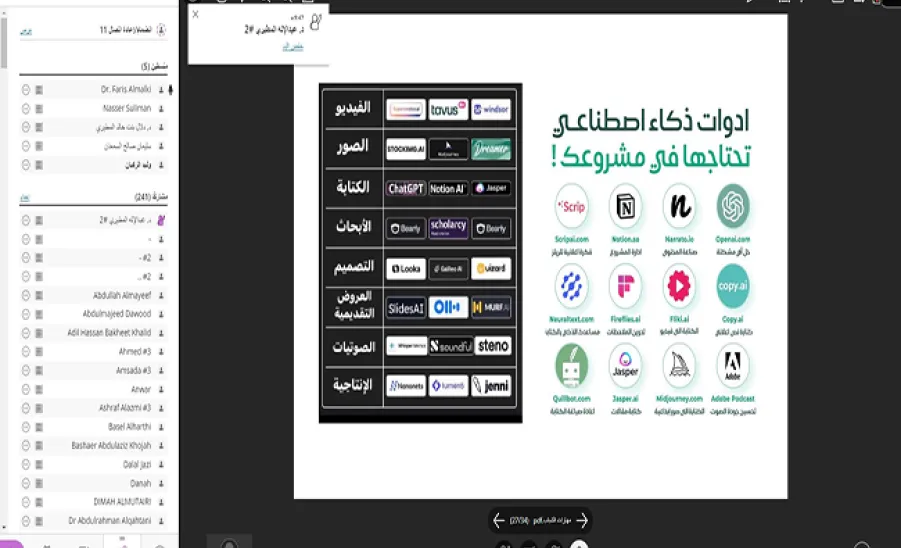This screenshot has height=548, width=901.
Task: Select participant Abdulmajeed Dawood
Action: (117, 314)
